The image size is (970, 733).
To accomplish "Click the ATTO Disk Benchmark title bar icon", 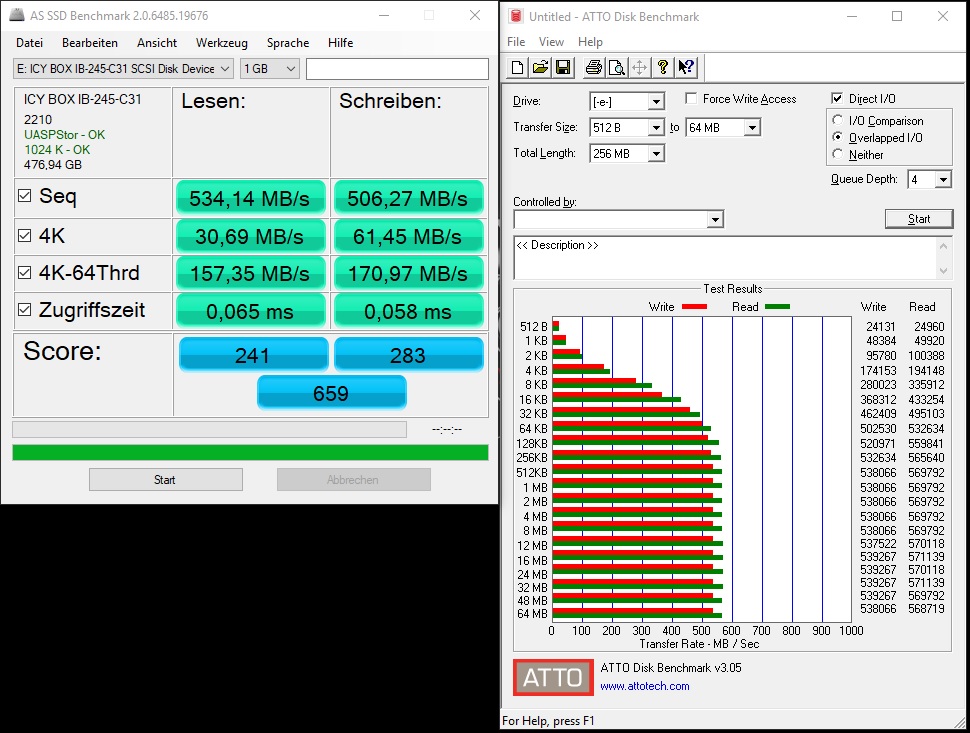I will 515,16.
